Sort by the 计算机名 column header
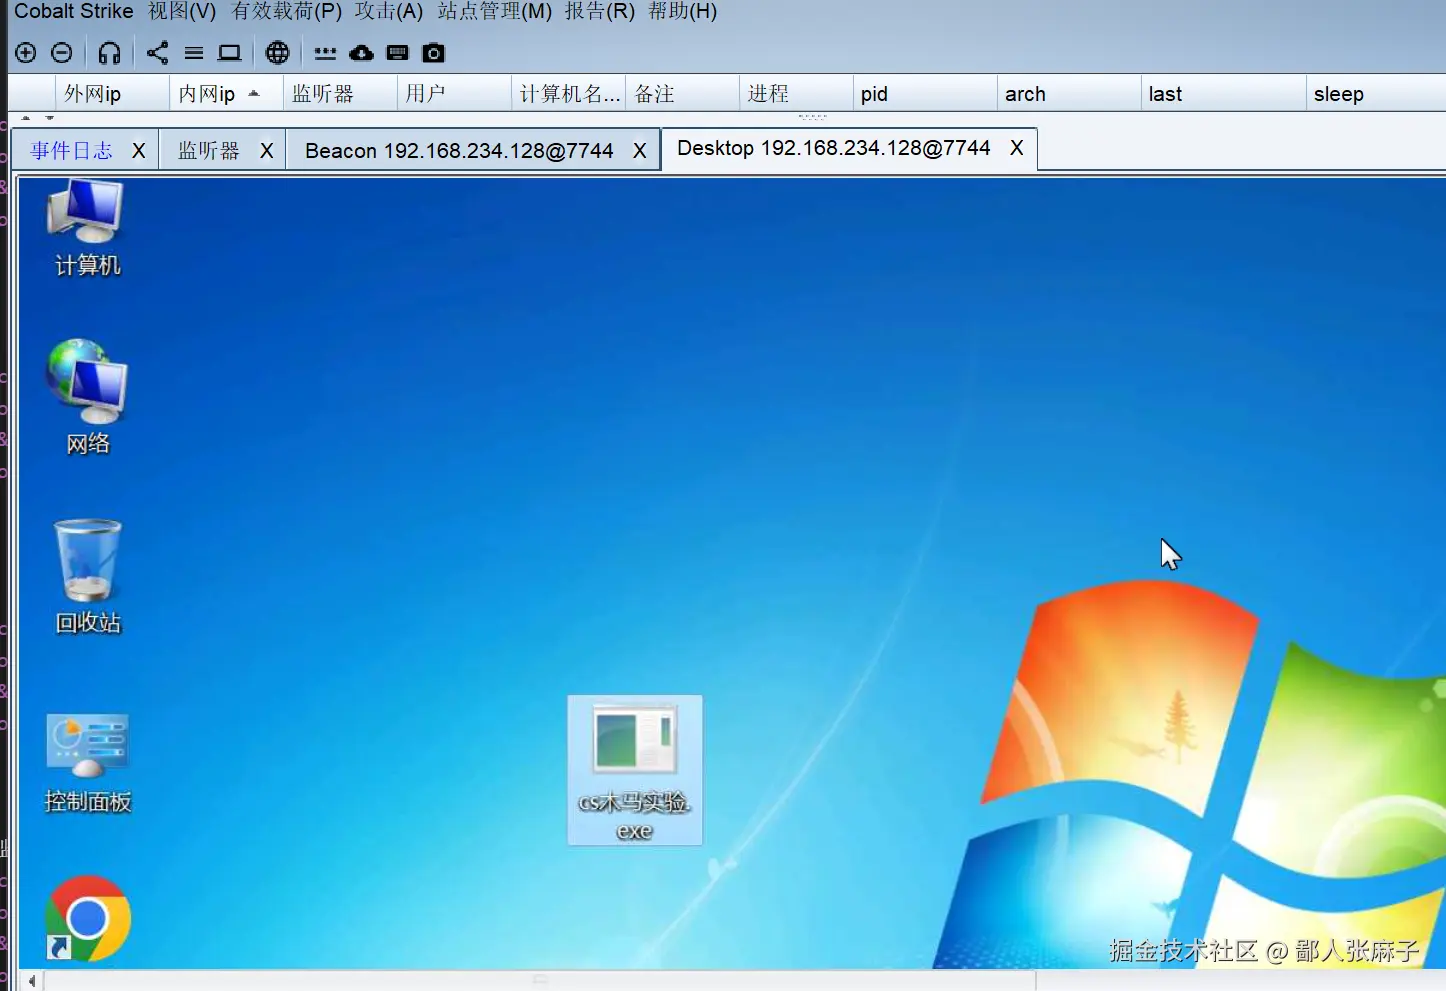This screenshot has width=1446, height=991. pyautogui.click(x=568, y=94)
